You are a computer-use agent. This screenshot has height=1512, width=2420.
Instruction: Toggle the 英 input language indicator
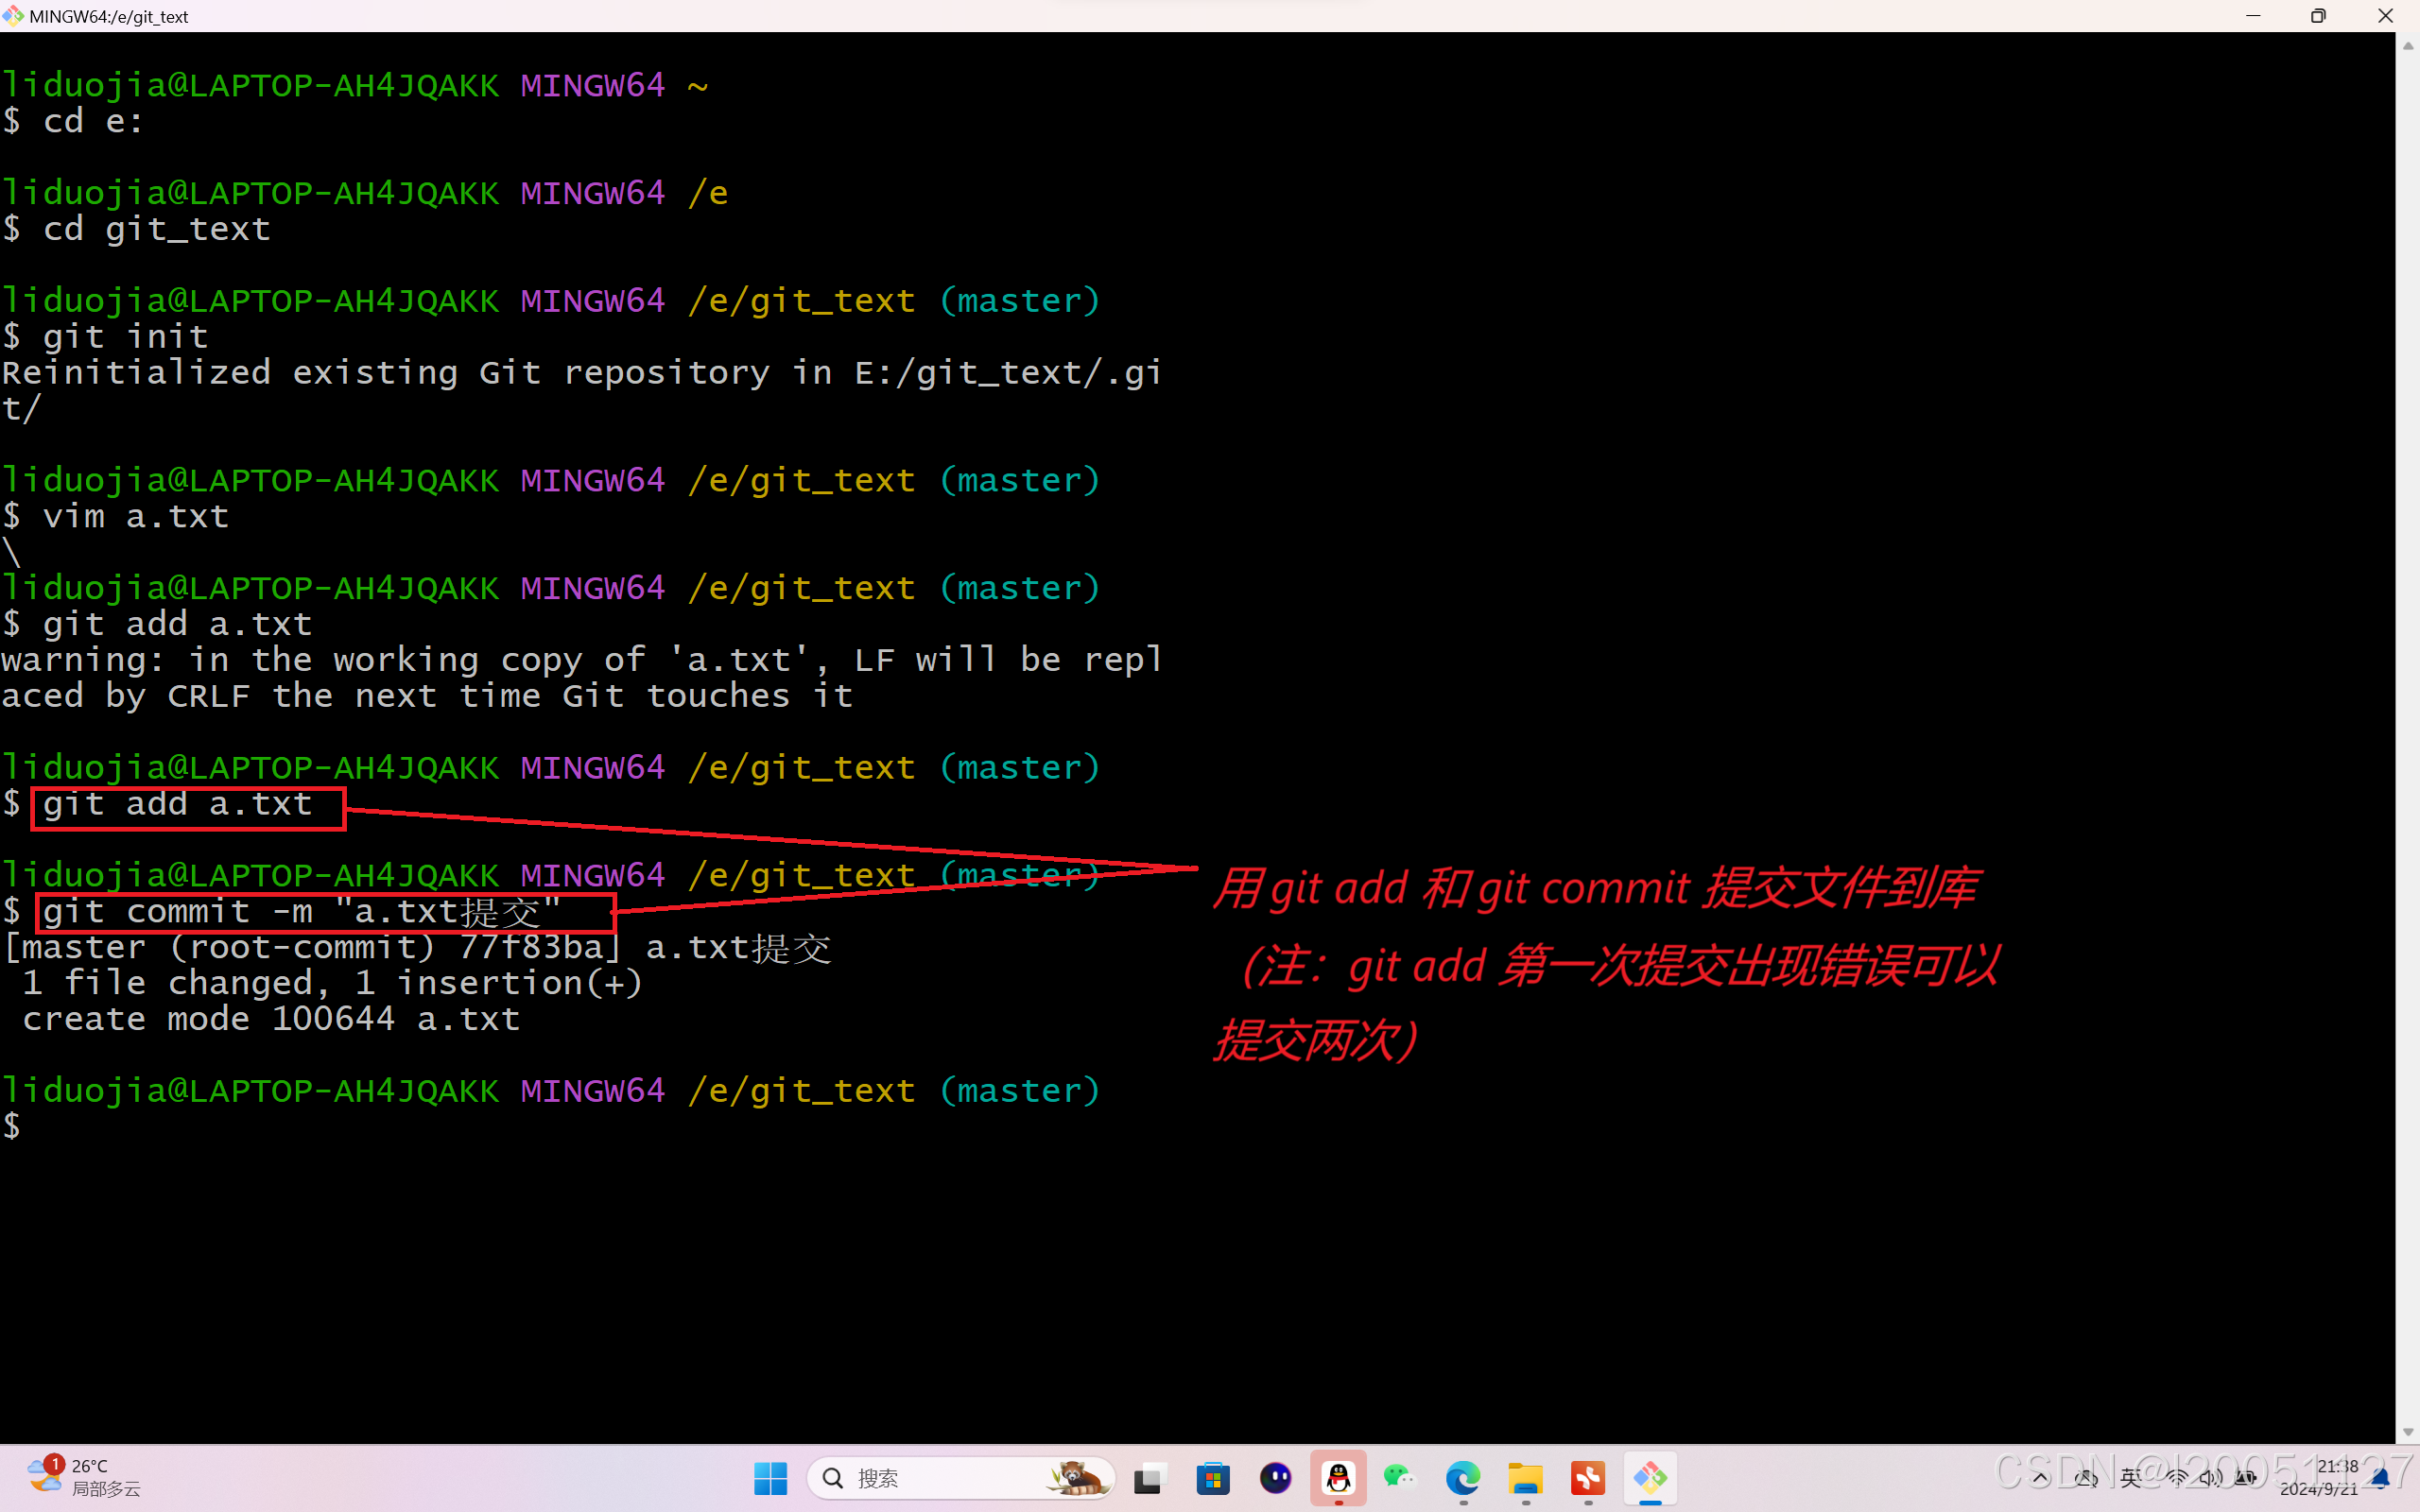point(2131,1478)
